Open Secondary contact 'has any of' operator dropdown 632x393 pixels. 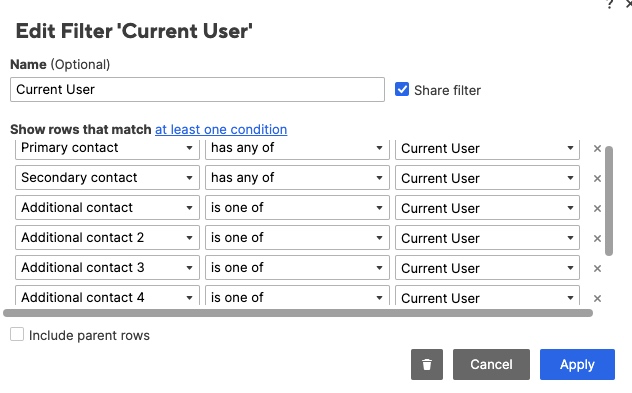point(297,178)
